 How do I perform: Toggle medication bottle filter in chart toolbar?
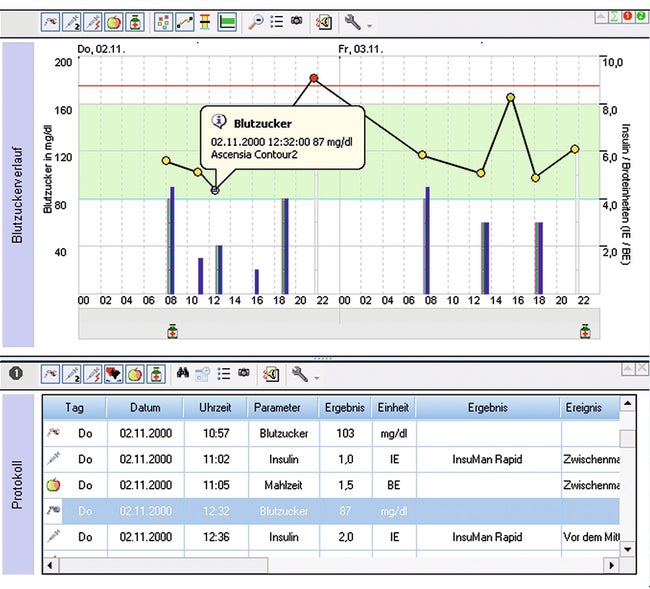pyautogui.click(x=135, y=22)
